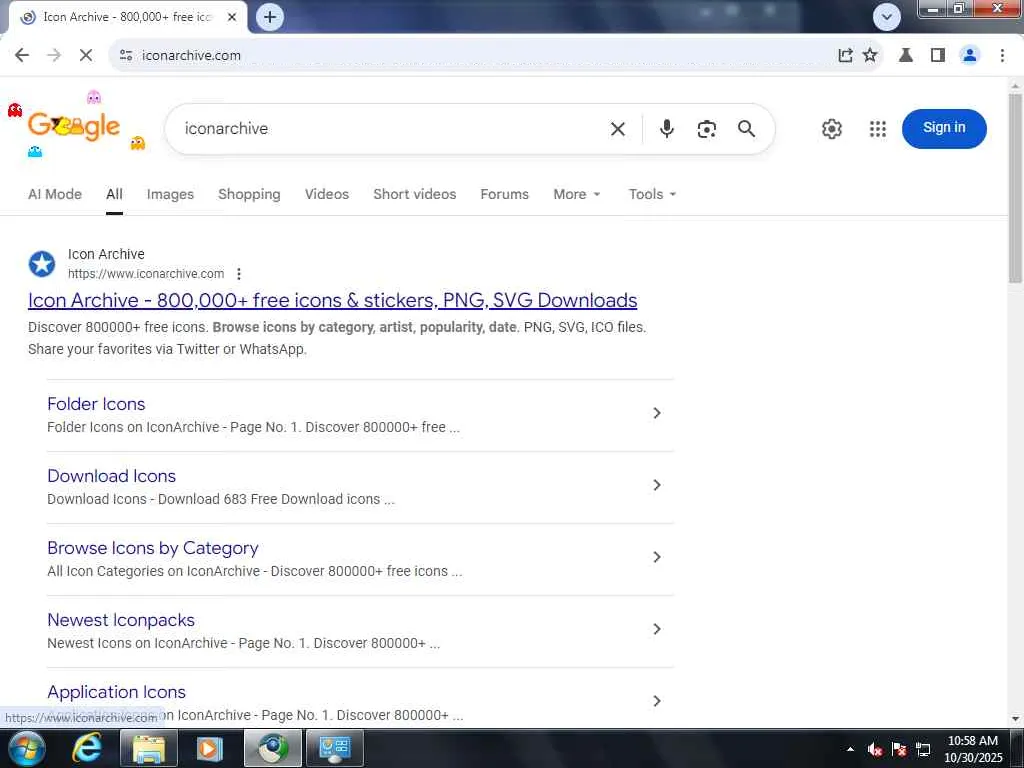Click the Sign in button
The image size is (1024, 768).
click(944, 129)
